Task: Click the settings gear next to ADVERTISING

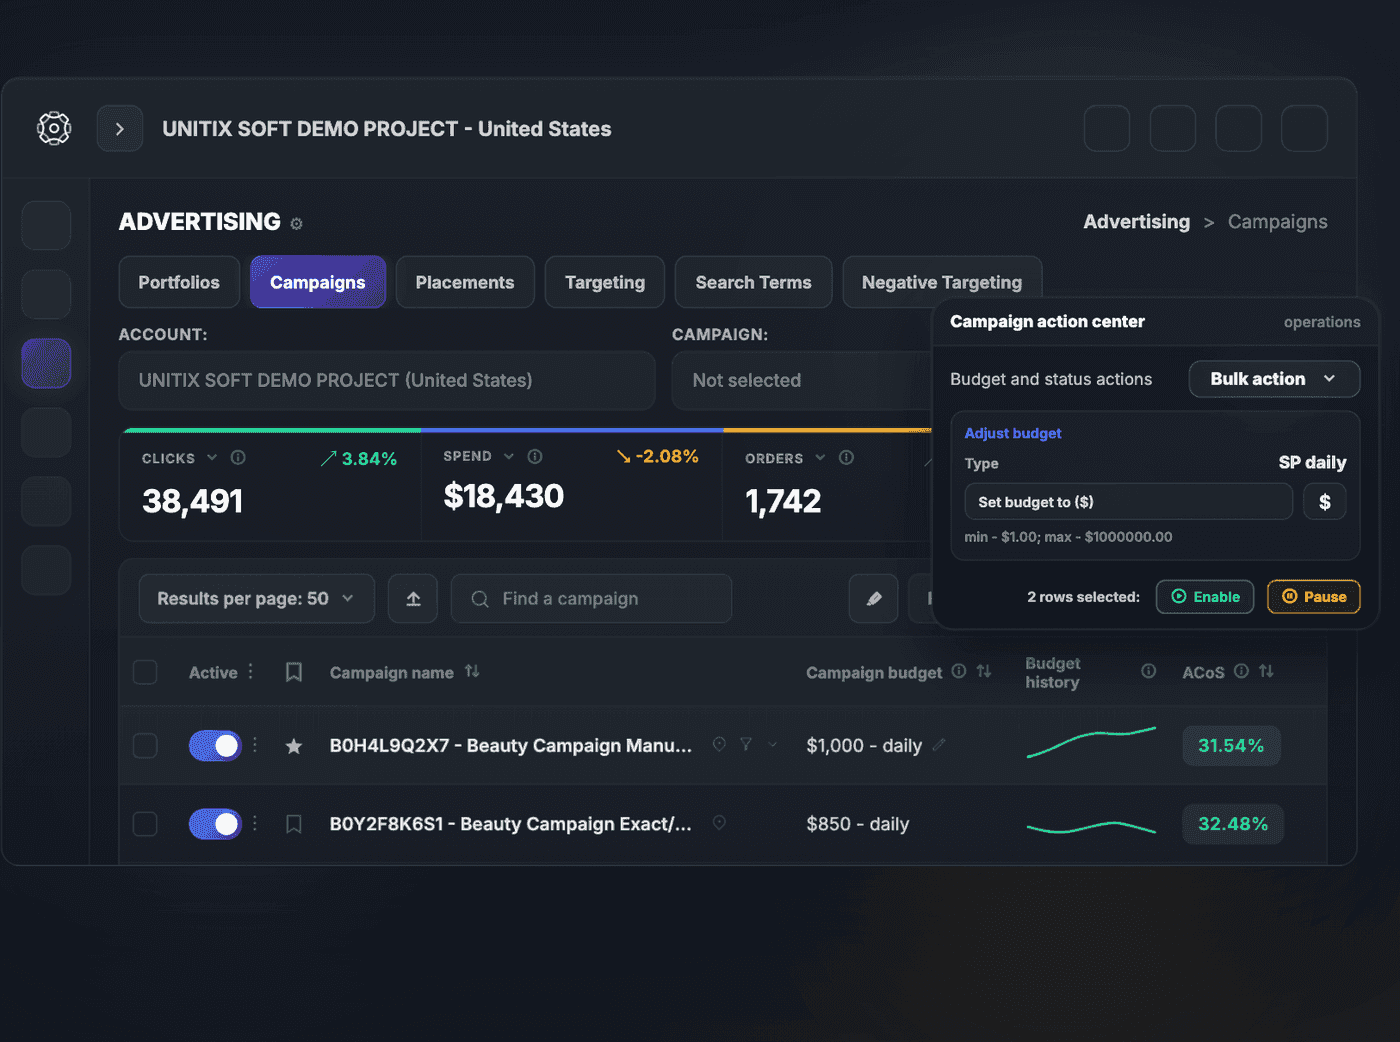Action: click(x=296, y=224)
